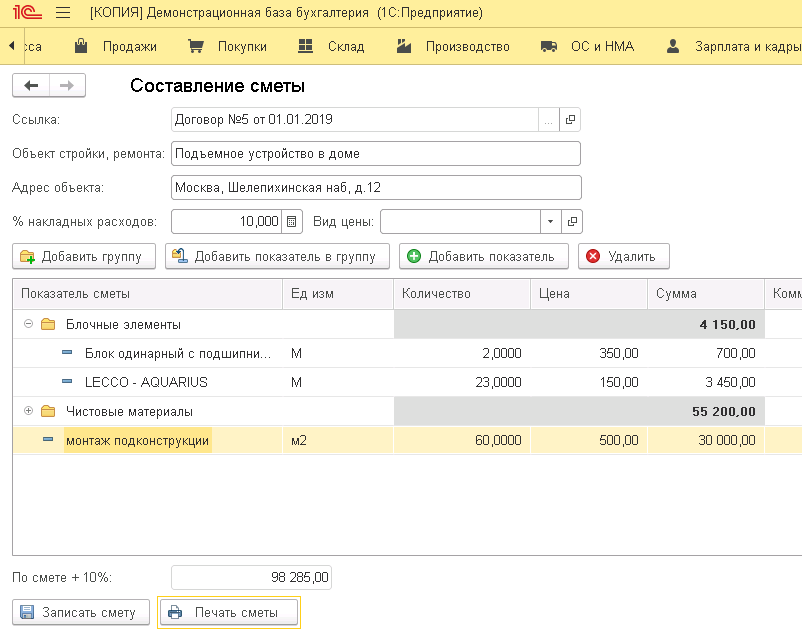Click the back navigation arrow

click(x=30, y=86)
